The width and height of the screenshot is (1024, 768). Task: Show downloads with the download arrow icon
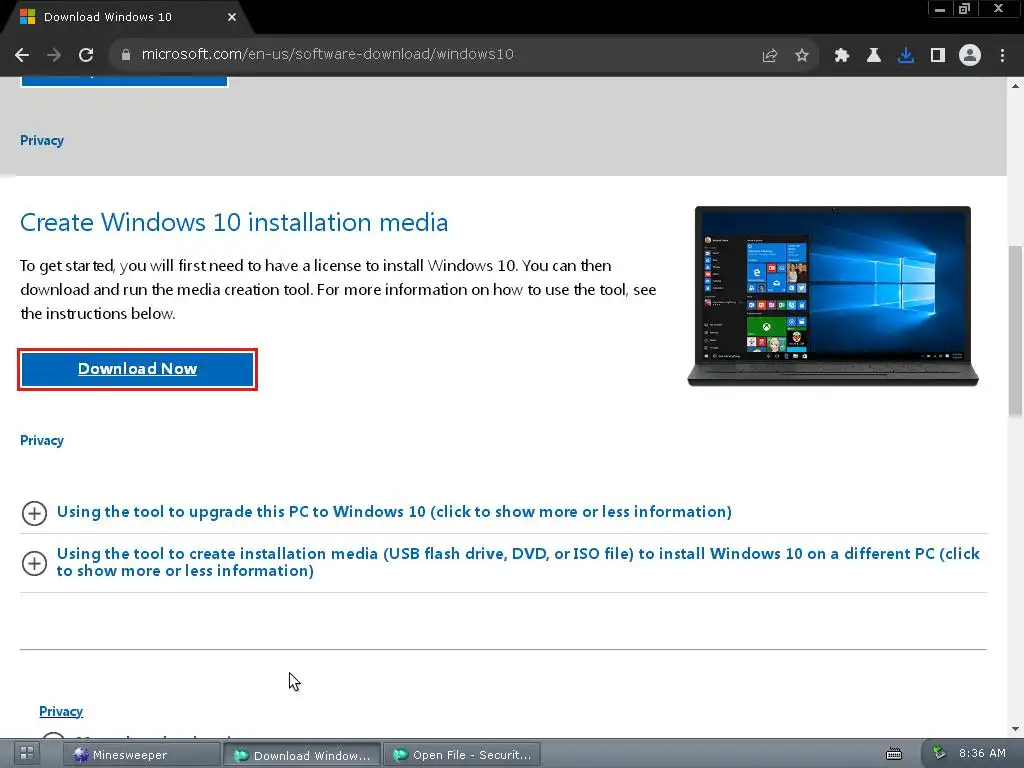(906, 56)
